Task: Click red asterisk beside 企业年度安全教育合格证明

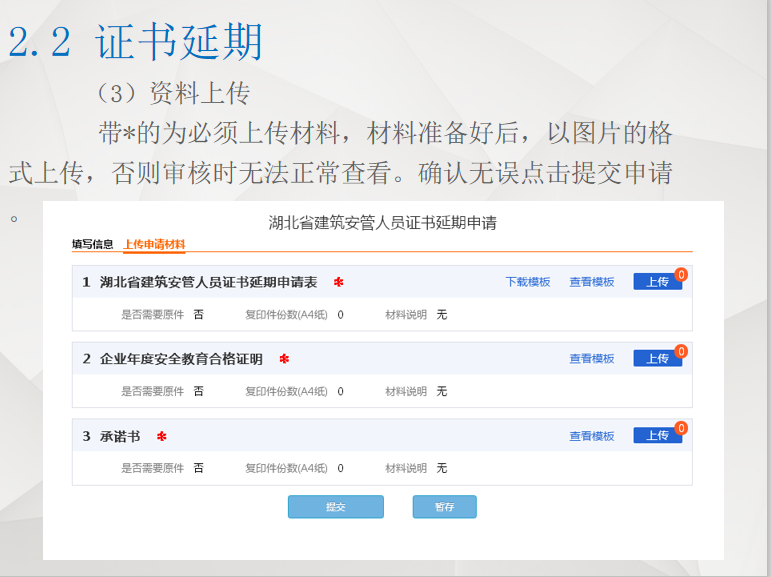Action: [x=284, y=359]
